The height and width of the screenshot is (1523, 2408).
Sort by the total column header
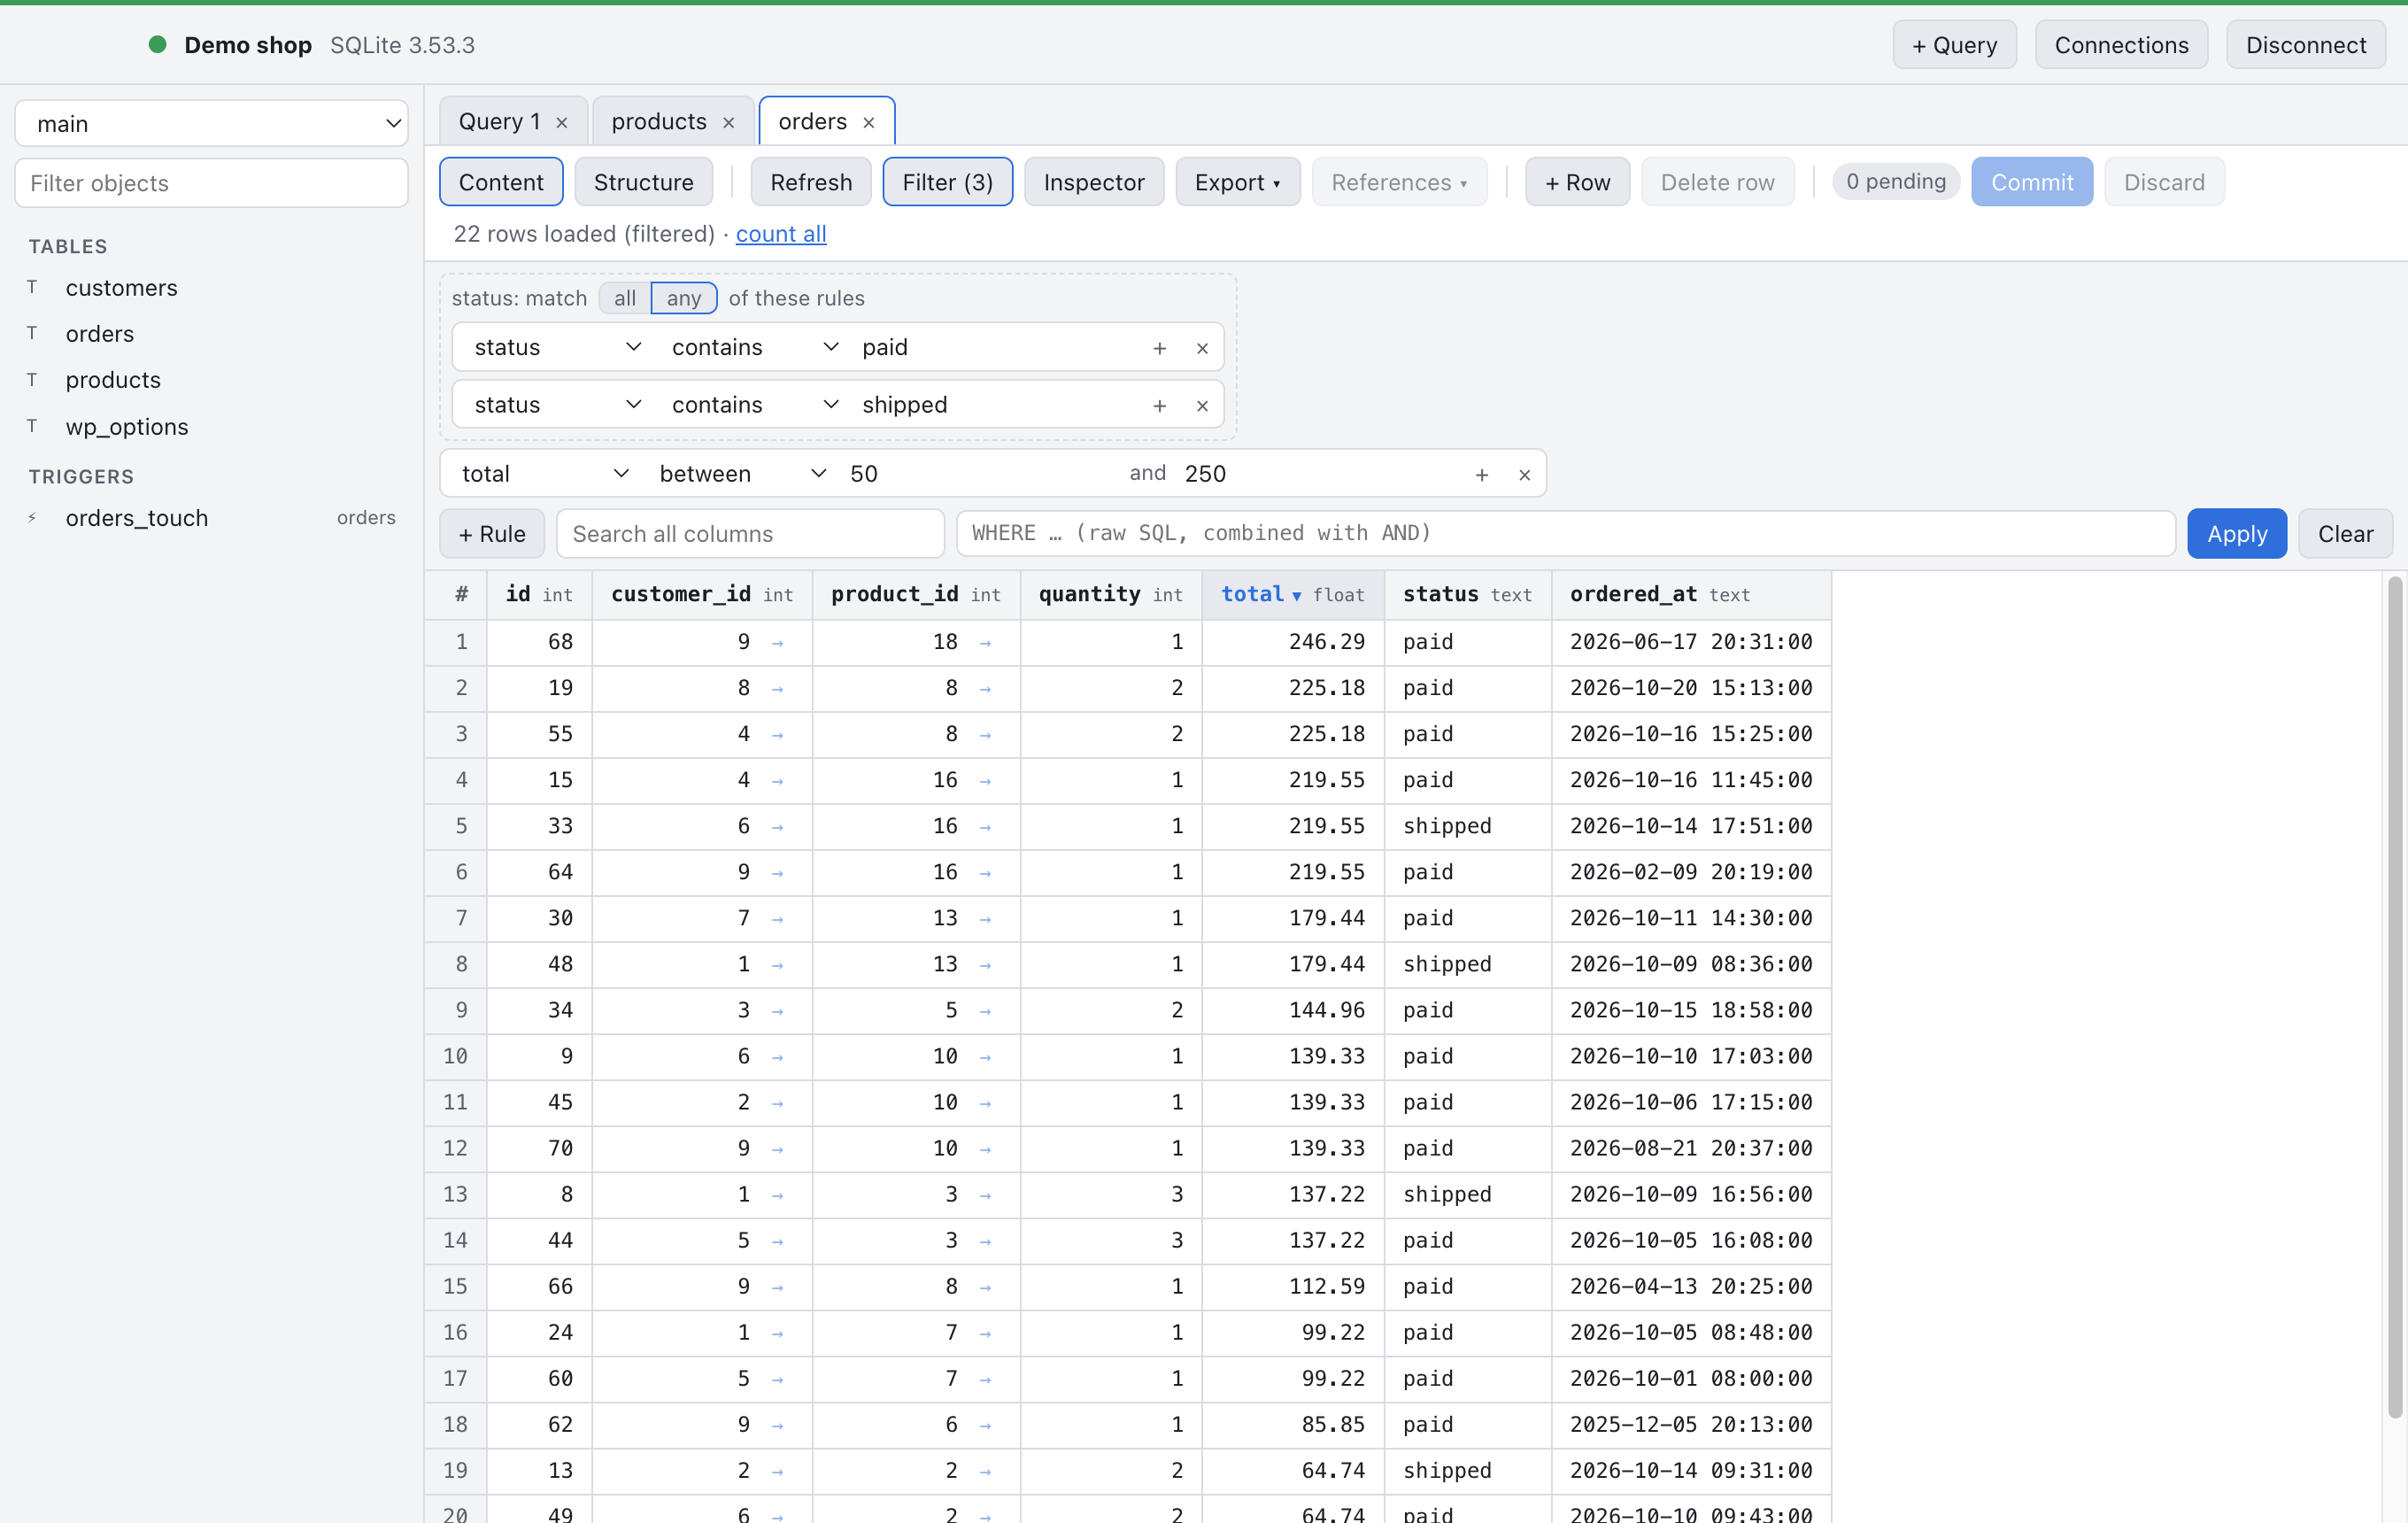(x=1292, y=594)
